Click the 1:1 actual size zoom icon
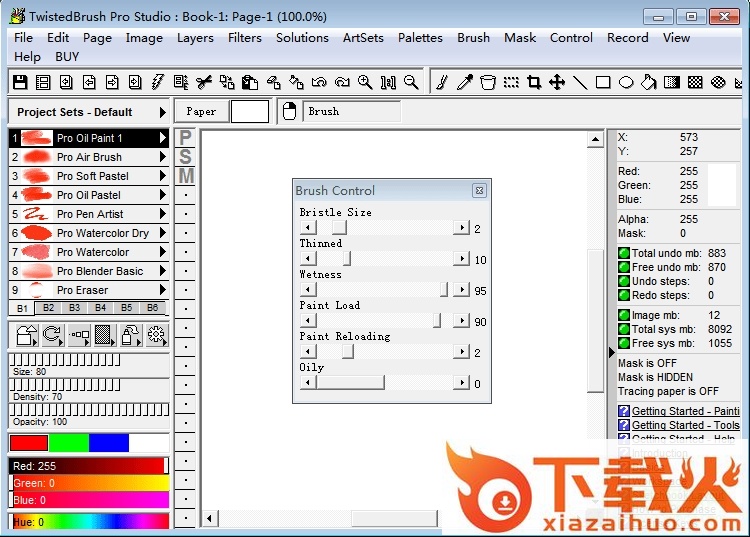 [388, 82]
